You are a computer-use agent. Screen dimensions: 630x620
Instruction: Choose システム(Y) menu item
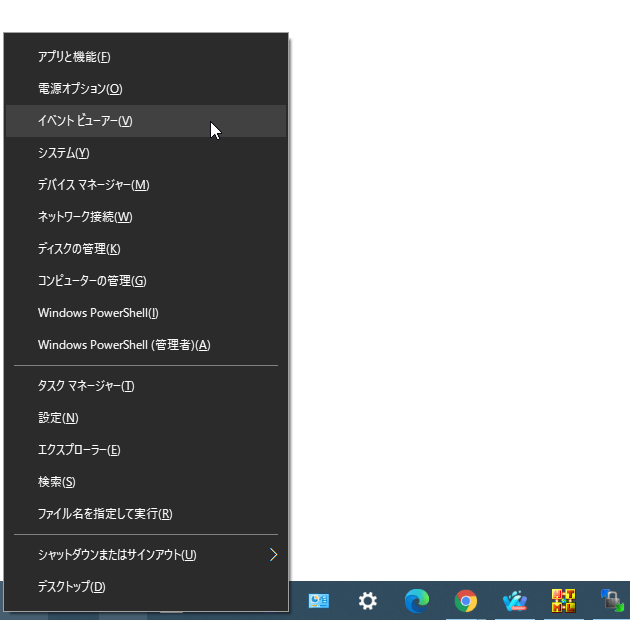tap(146, 153)
